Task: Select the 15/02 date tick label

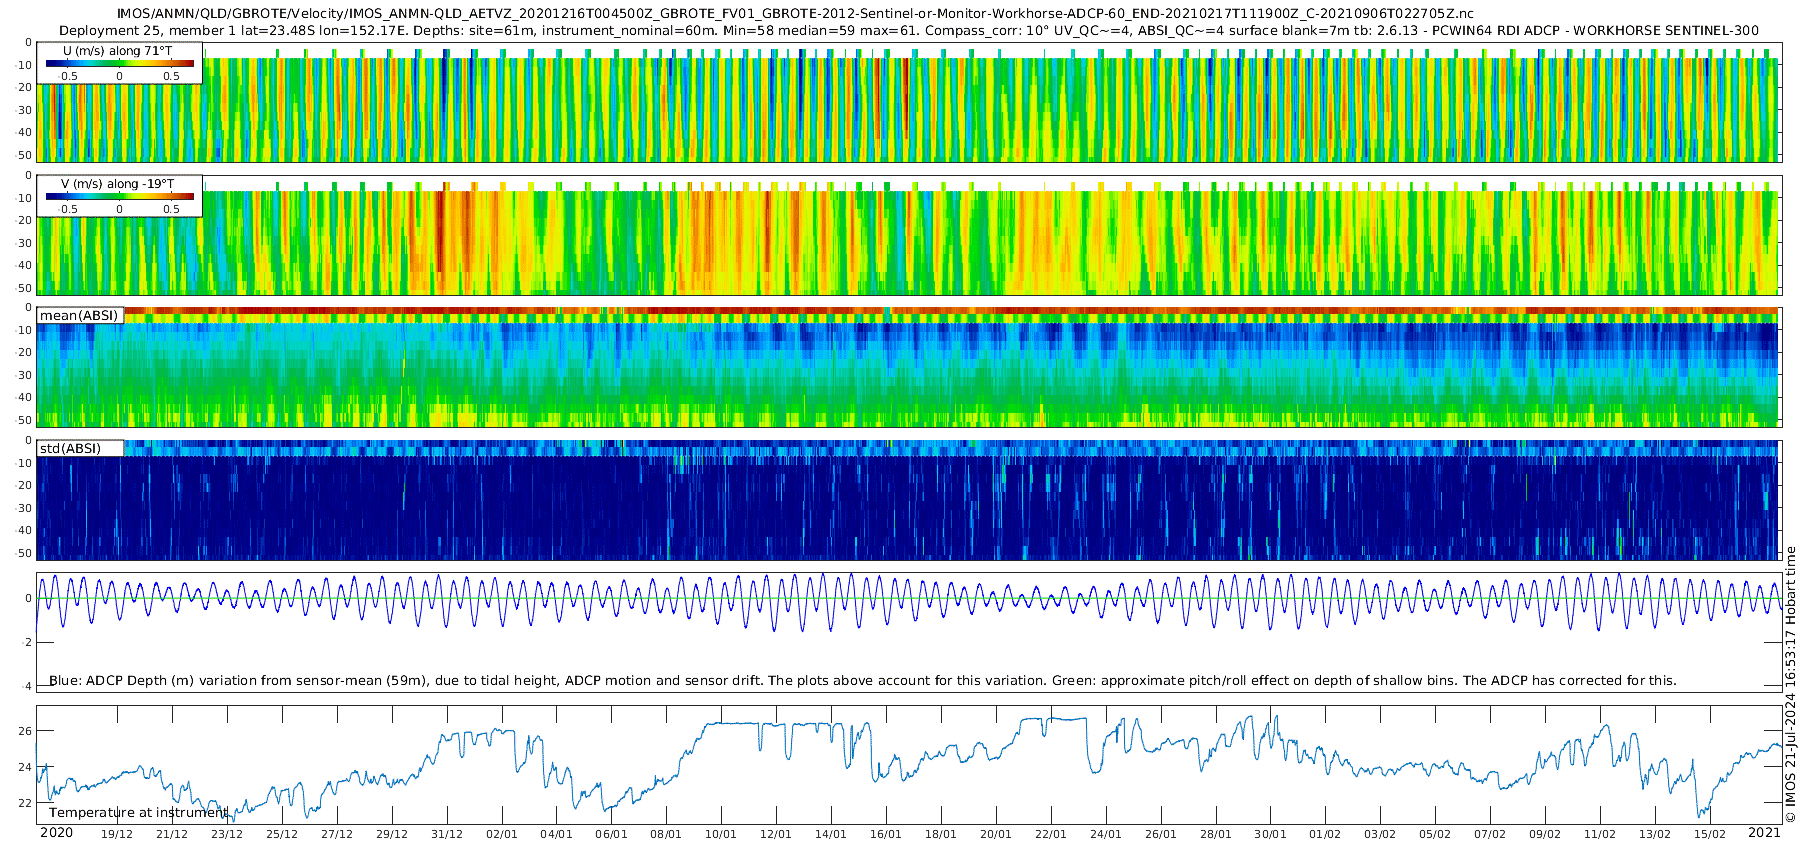Action: tap(1709, 834)
